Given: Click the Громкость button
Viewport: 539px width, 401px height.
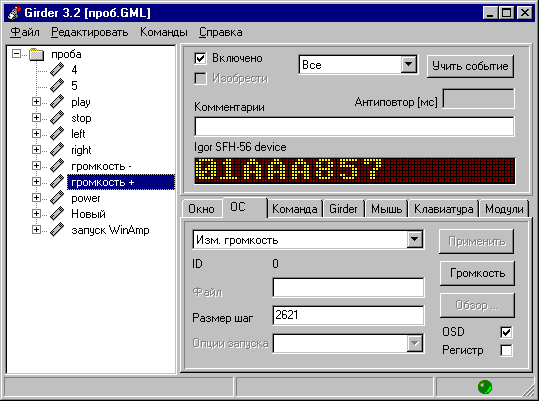Looking at the screenshot, I should point(477,273).
